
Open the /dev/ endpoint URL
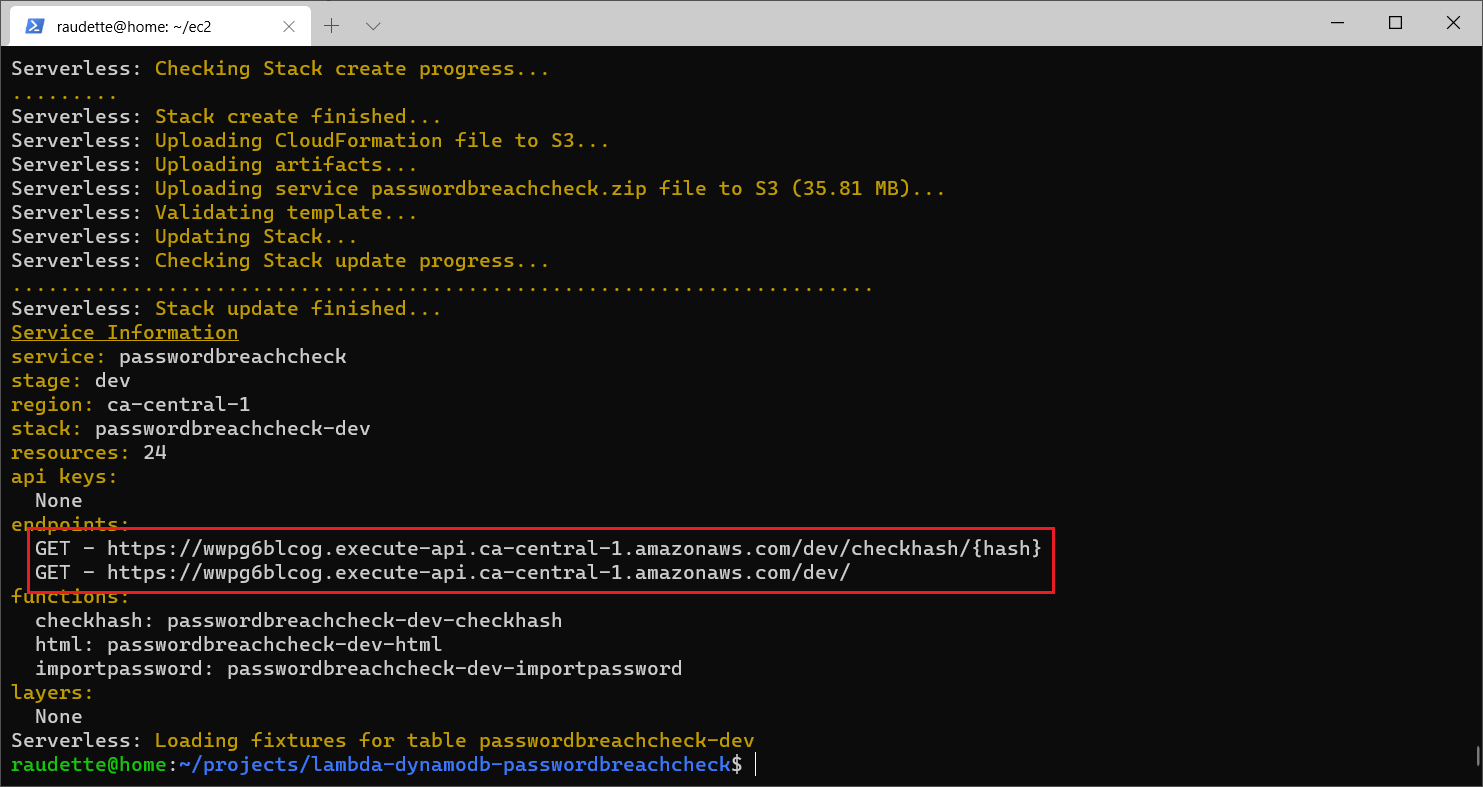tap(478, 573)
